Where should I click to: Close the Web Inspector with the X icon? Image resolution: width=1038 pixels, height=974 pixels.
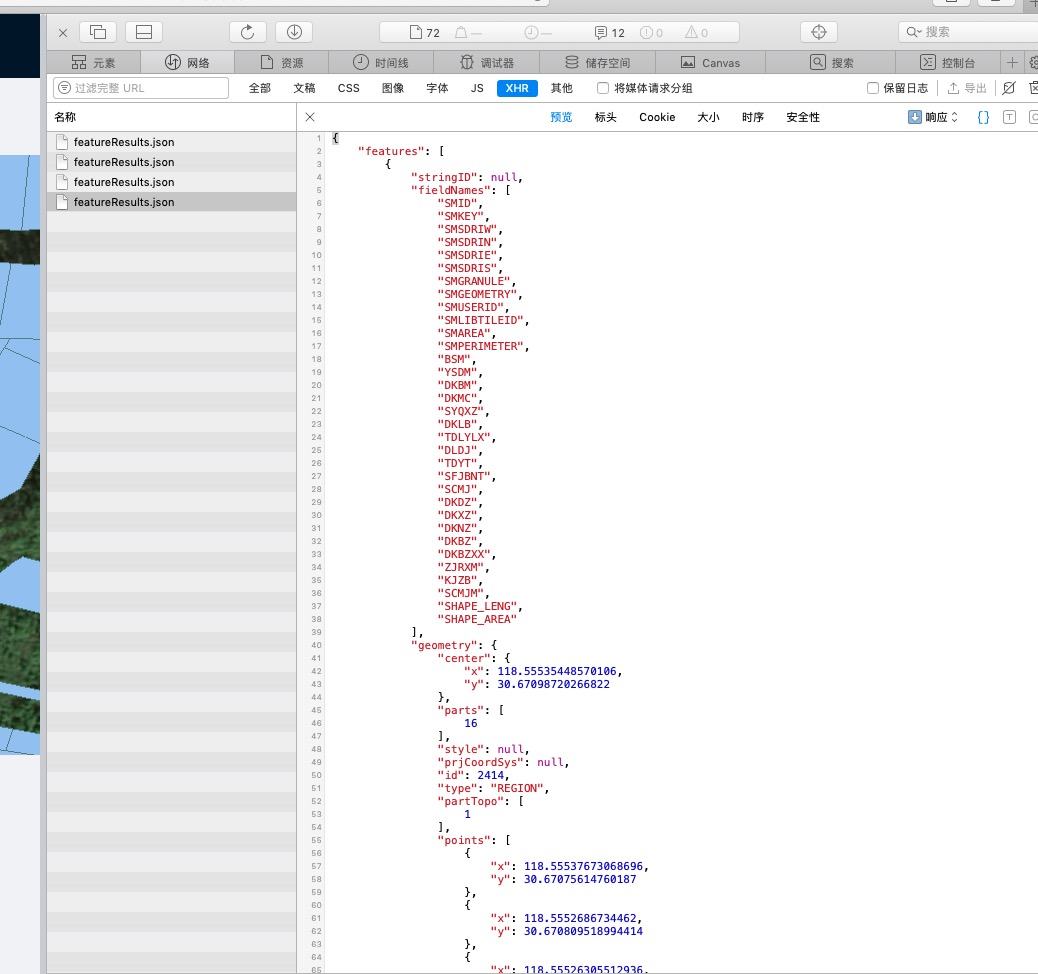pos(63,32)
